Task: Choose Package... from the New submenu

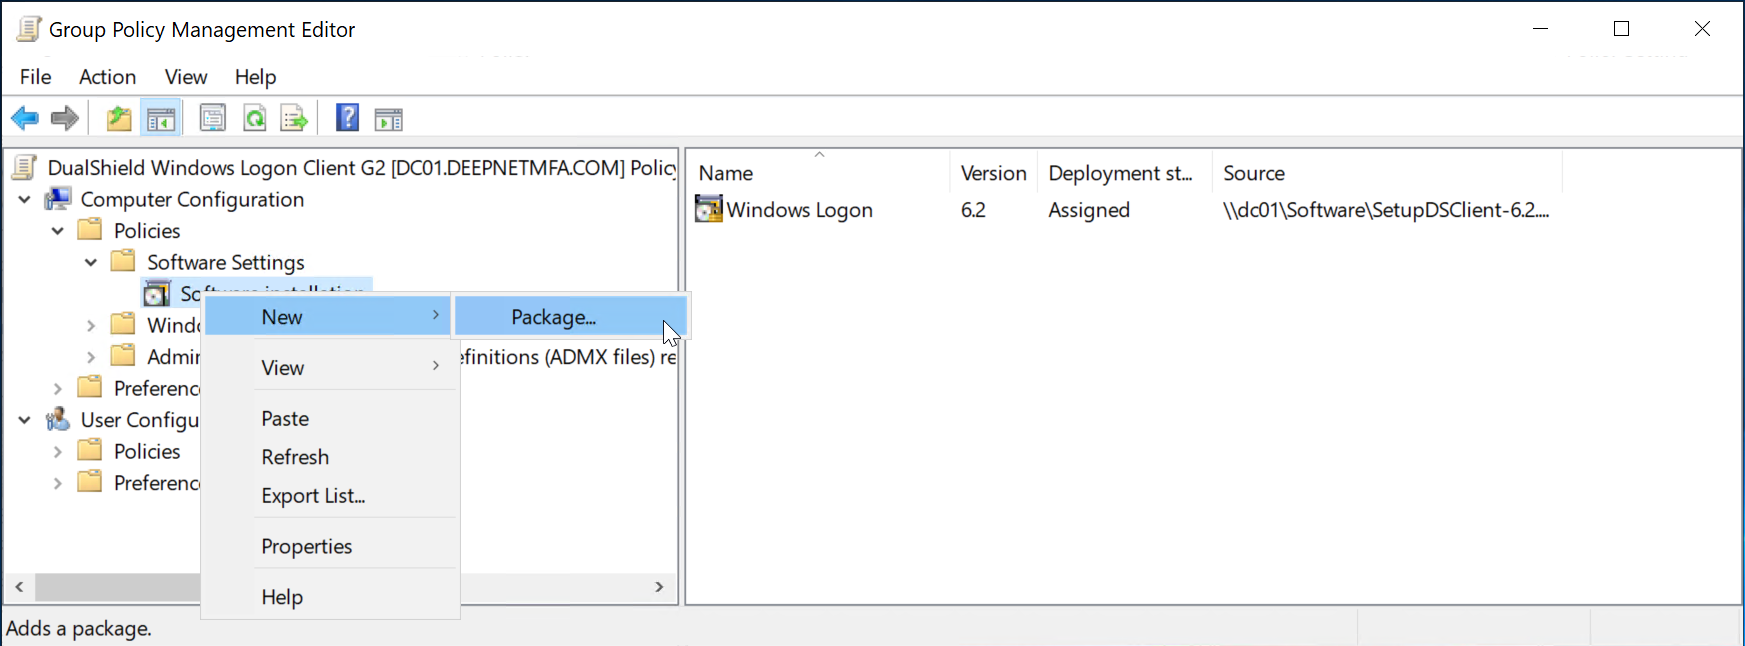Action: click(x=553, y=317)
